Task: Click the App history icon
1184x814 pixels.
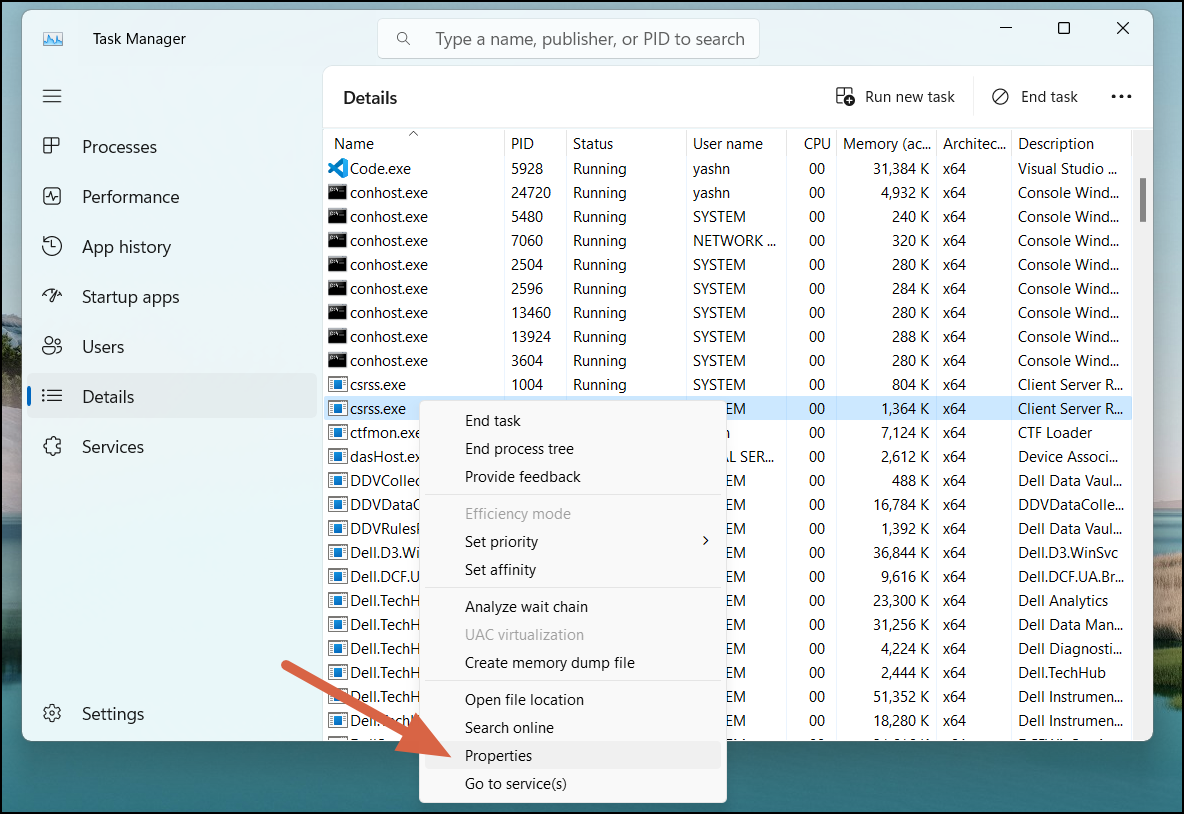Action: pos(52,247)
